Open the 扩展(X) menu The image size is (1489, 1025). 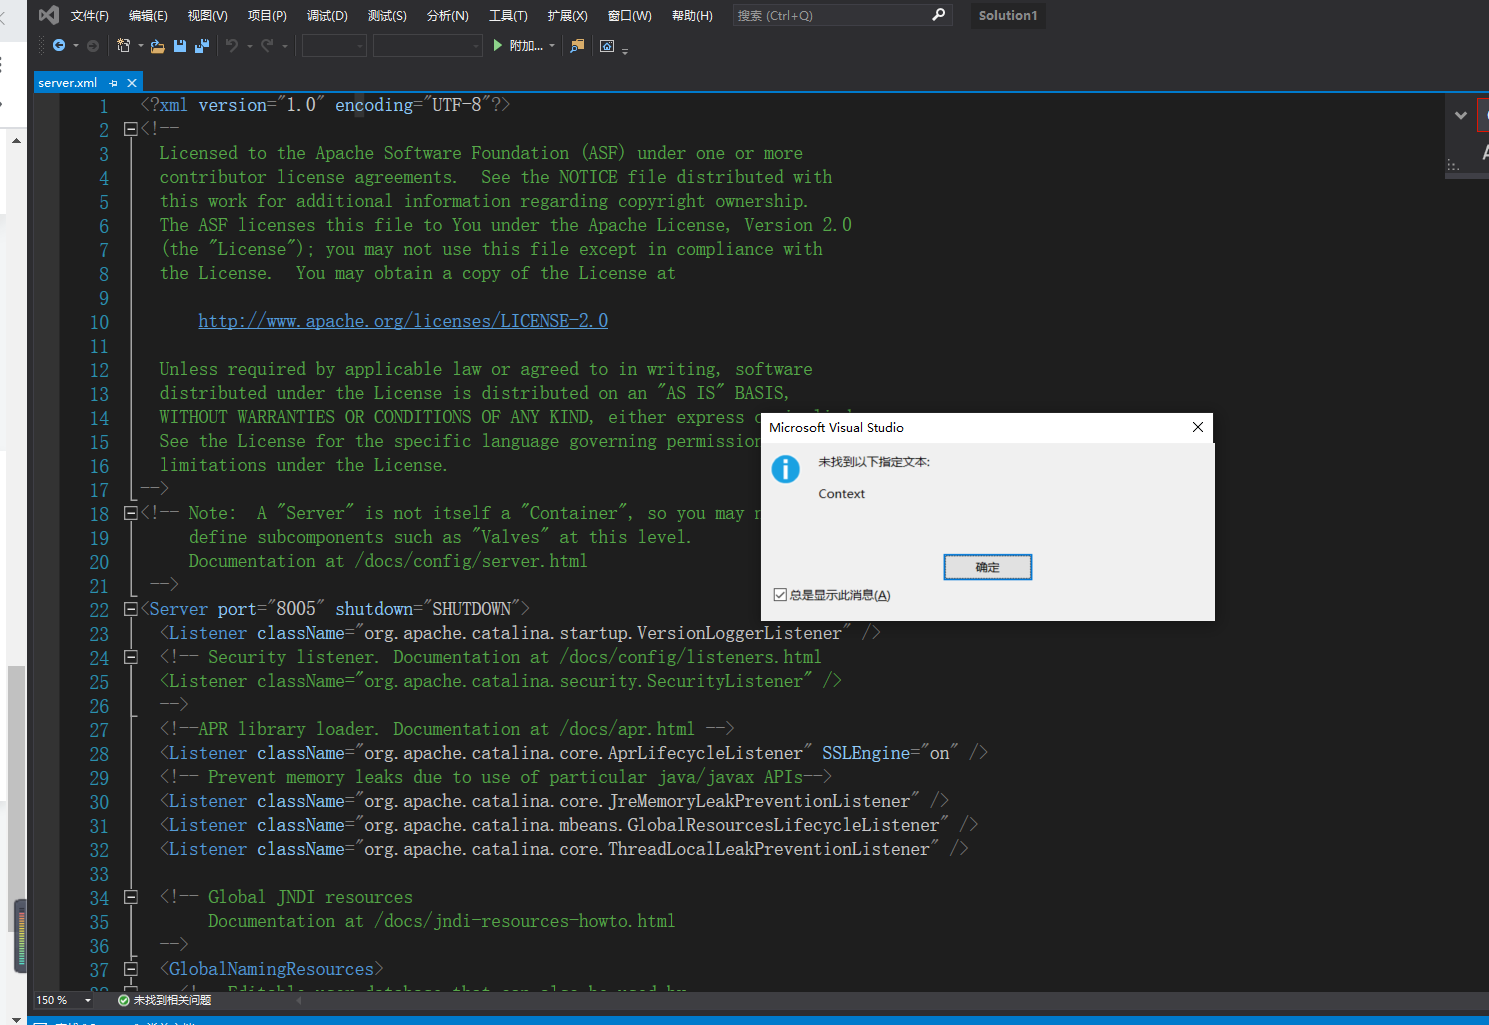(567, 15)
